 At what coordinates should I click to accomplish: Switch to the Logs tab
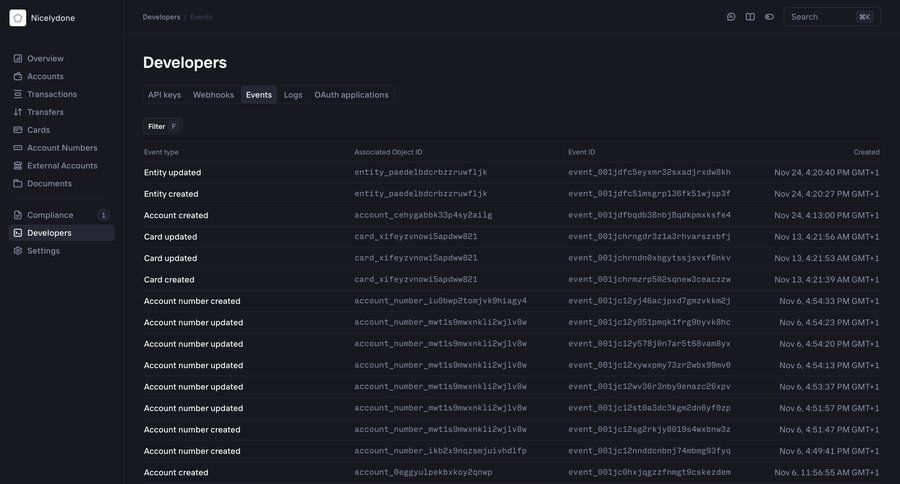[x=293, y=95]
